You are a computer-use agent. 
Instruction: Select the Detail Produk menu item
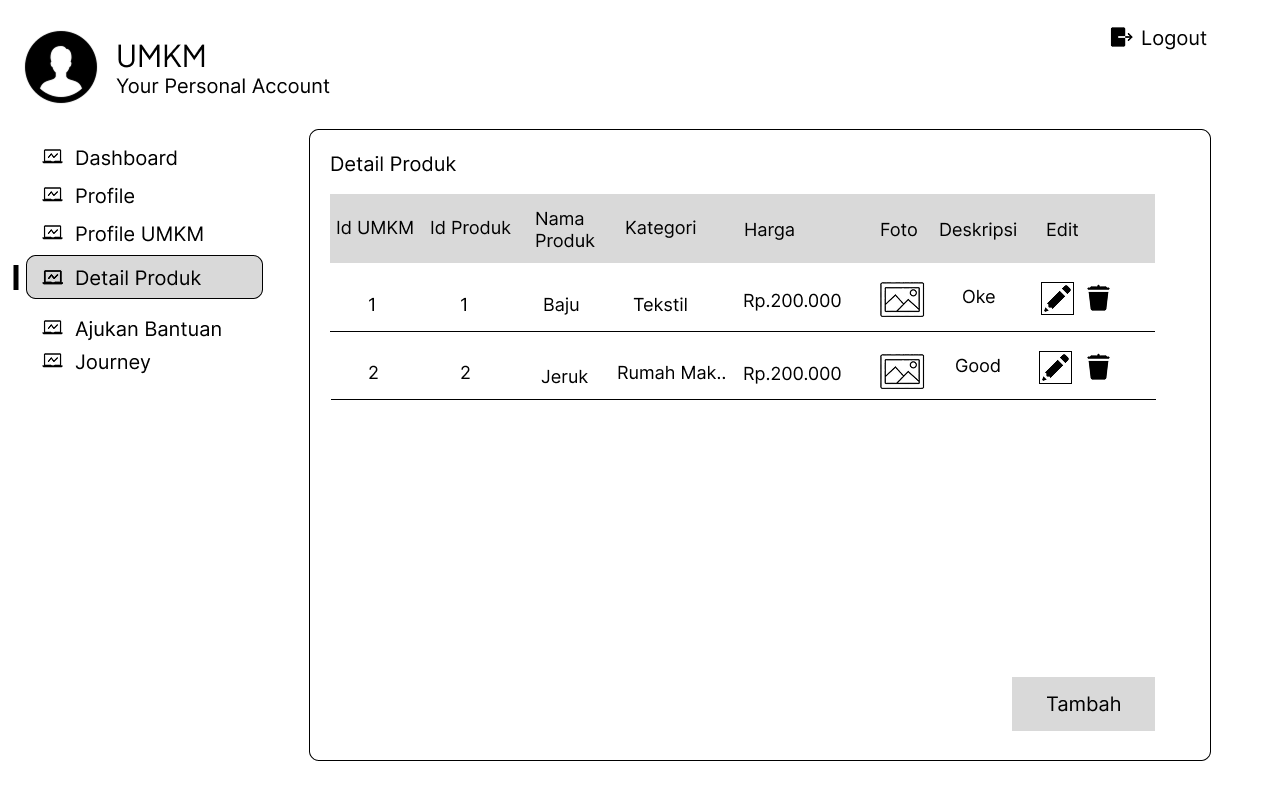click(144, 277)
